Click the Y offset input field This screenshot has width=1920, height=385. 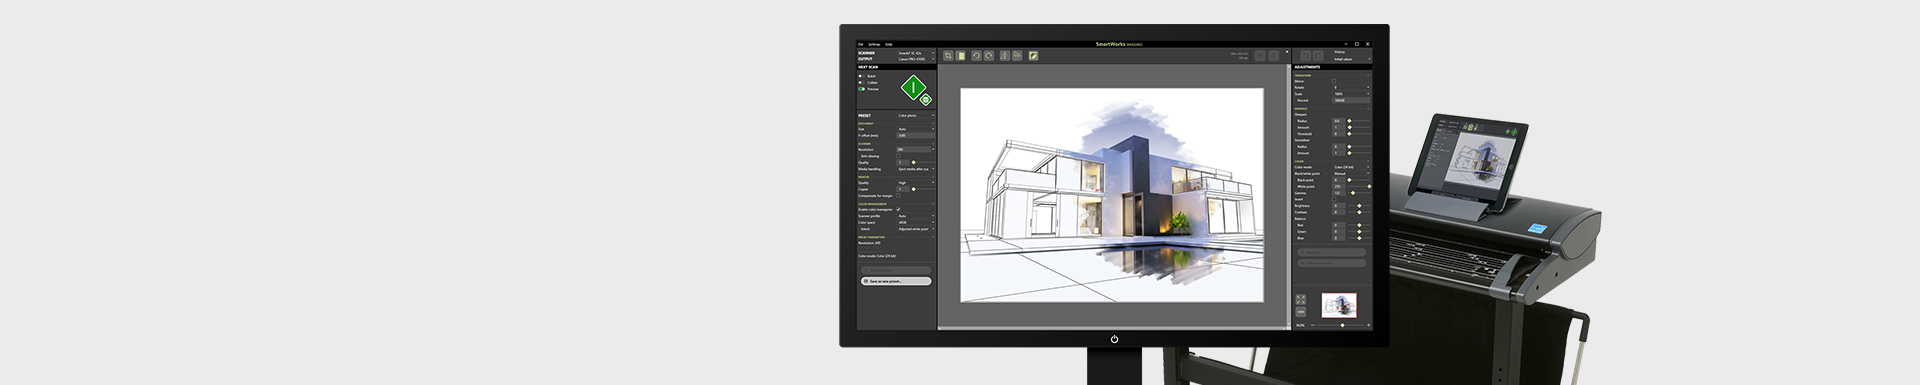click(916, 136)
